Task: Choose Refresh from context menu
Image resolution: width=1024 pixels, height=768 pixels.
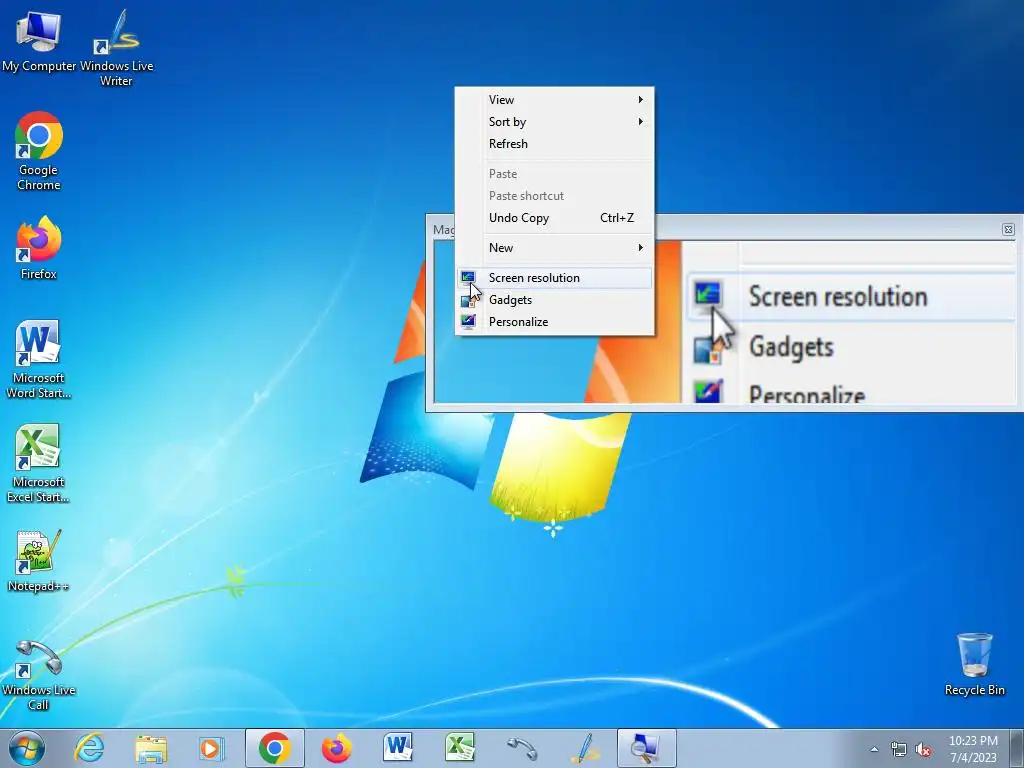Action: pos(554,144)
